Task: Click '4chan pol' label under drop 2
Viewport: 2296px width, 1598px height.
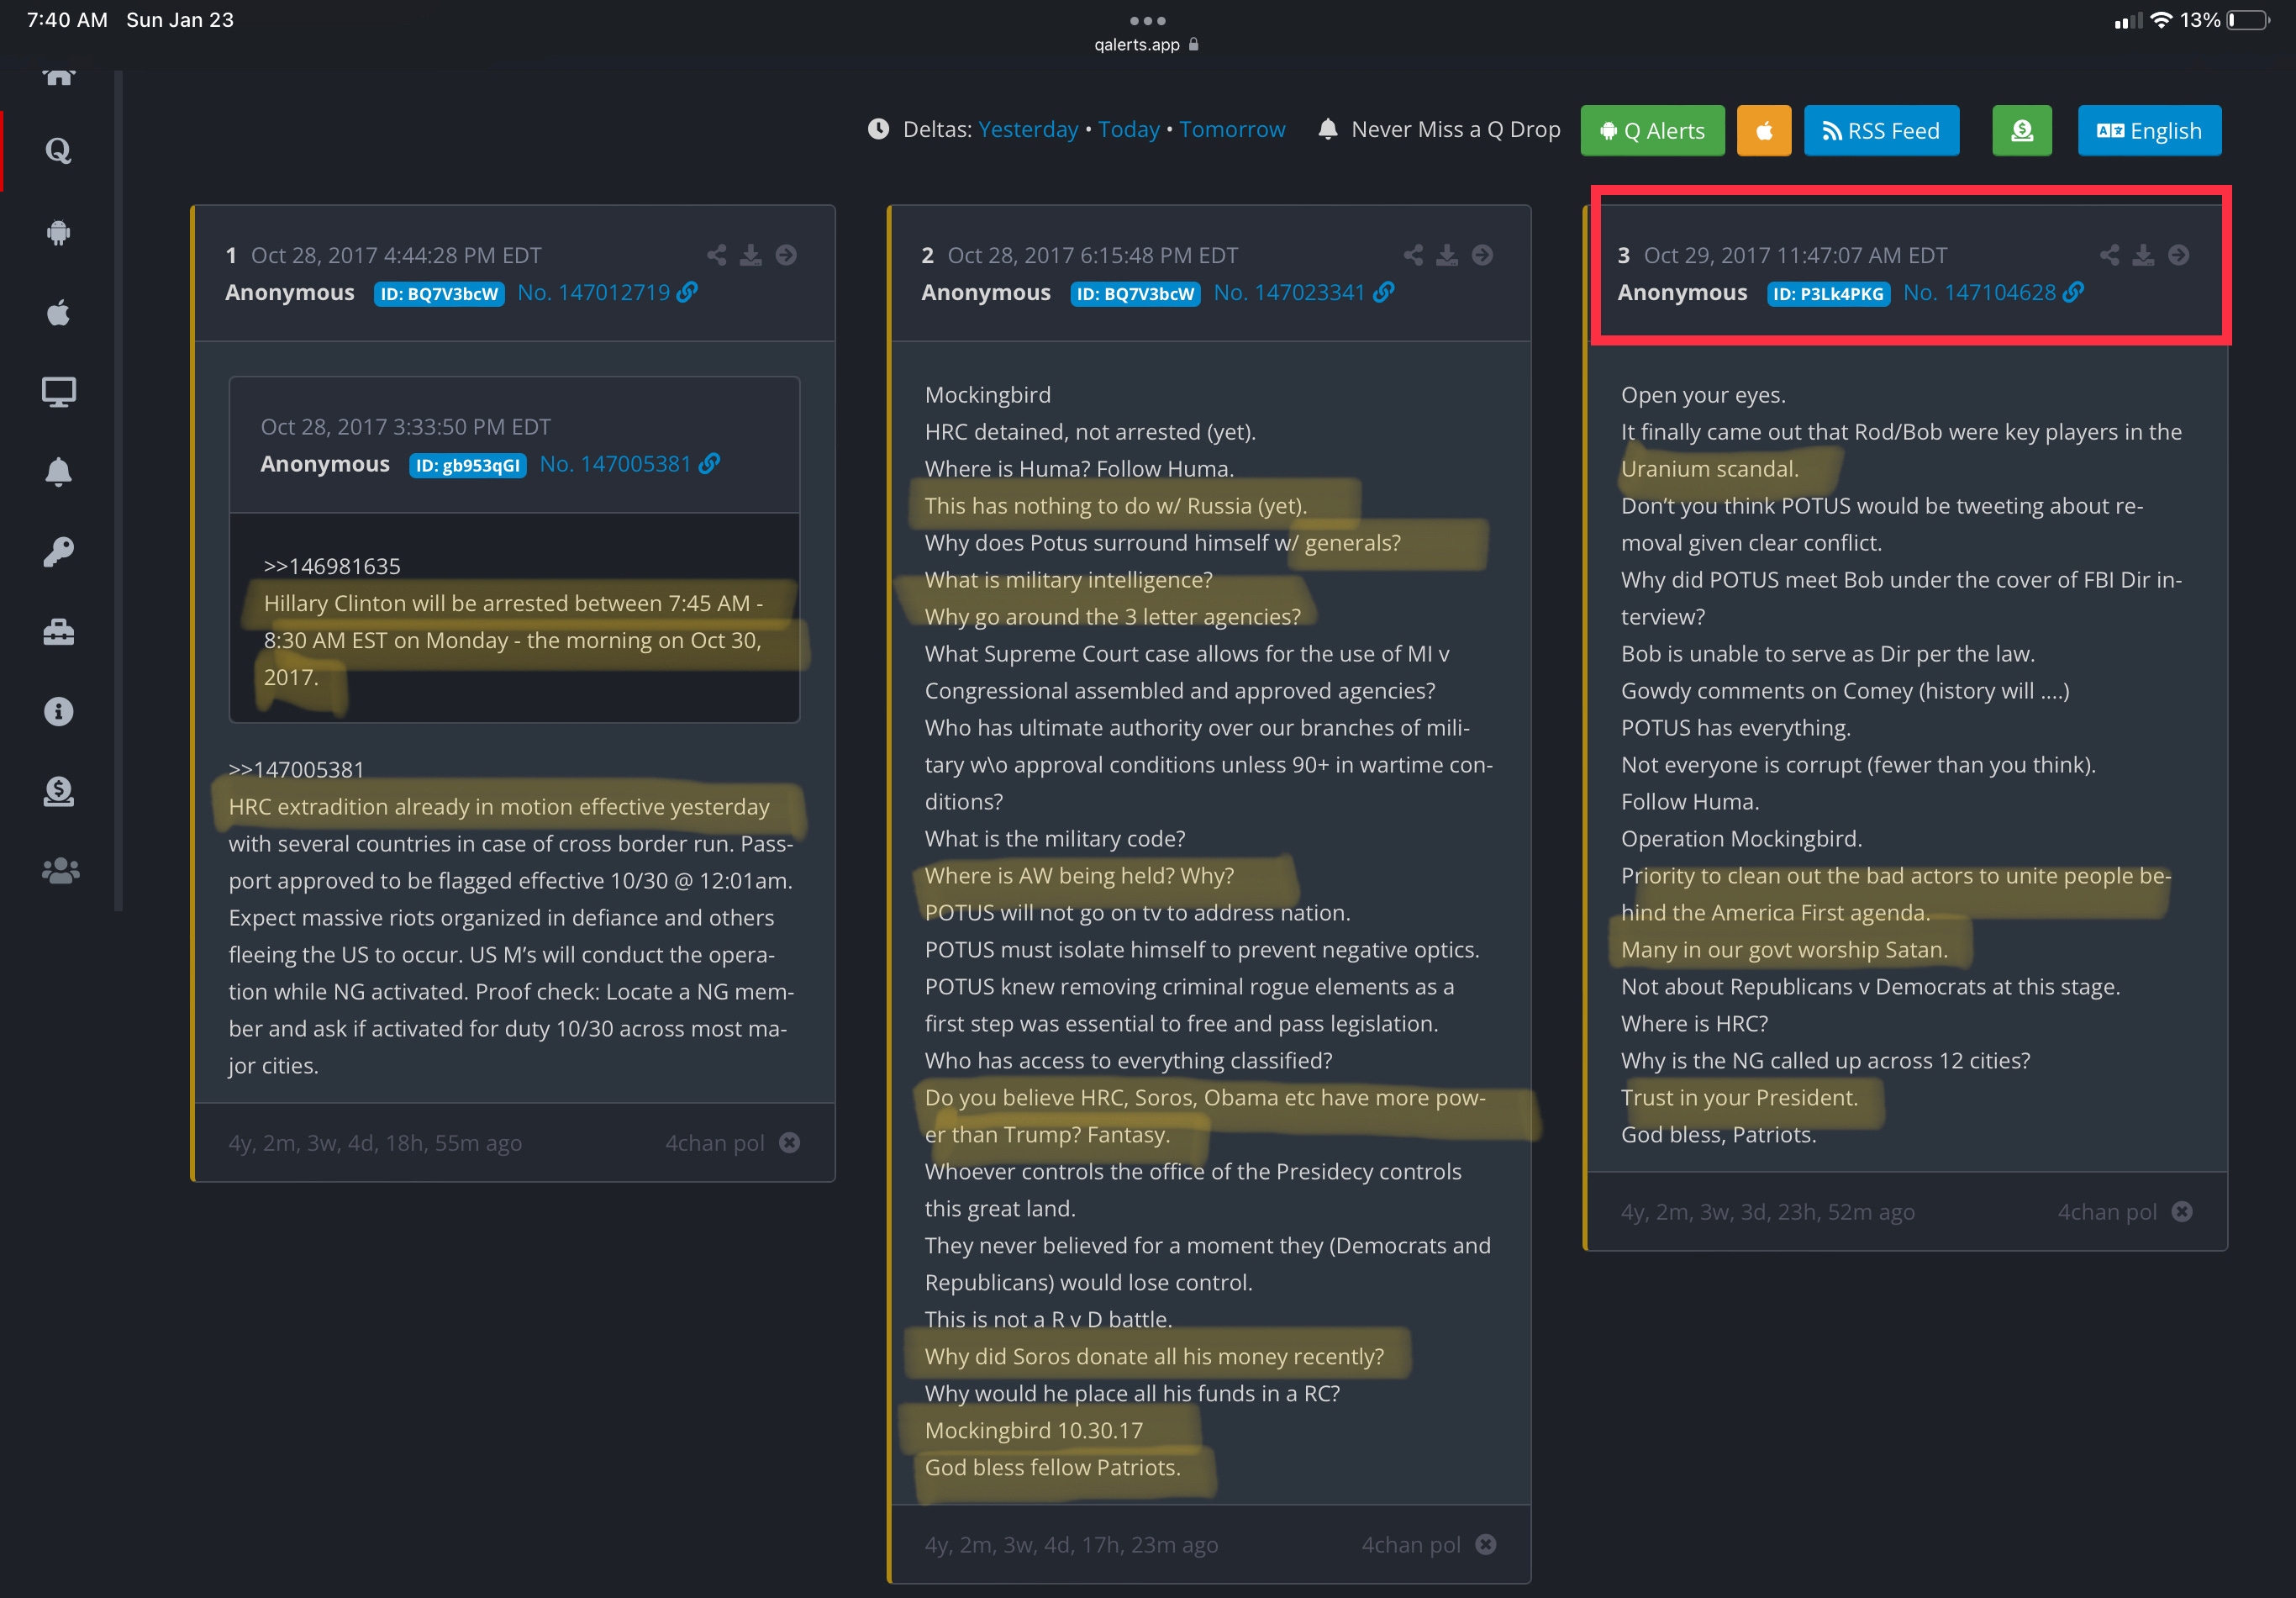Action: 1410,1545
